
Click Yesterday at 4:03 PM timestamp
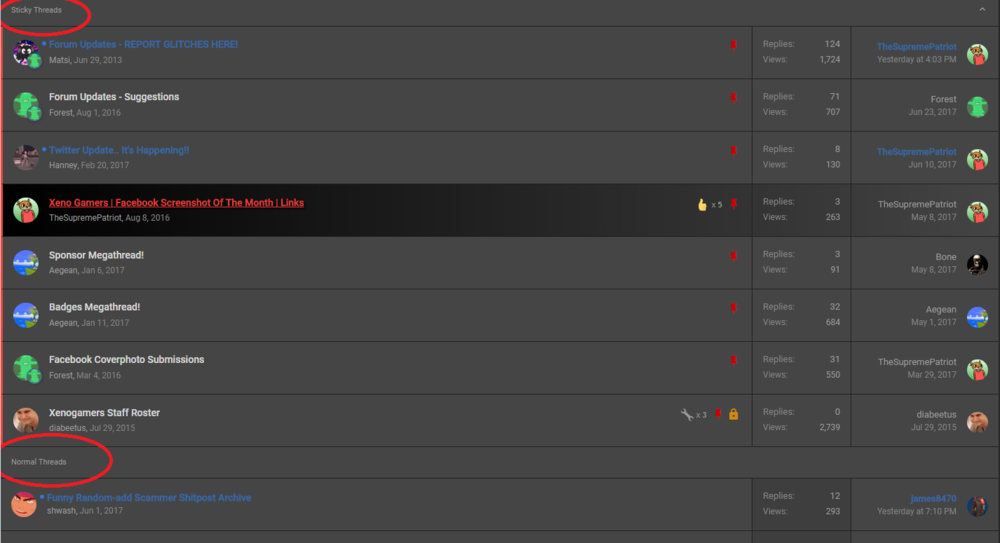click(x=916, y=59)
